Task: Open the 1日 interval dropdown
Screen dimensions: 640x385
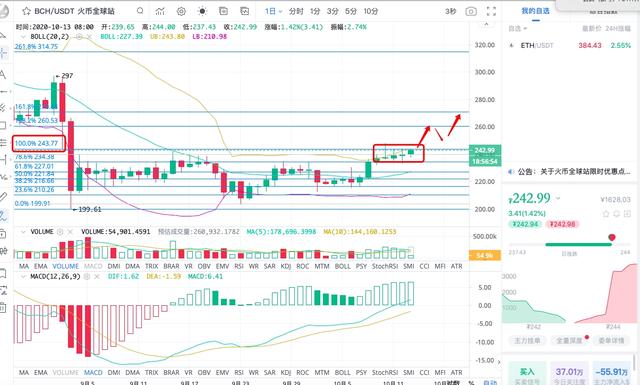Action: [x=273, y=11]
